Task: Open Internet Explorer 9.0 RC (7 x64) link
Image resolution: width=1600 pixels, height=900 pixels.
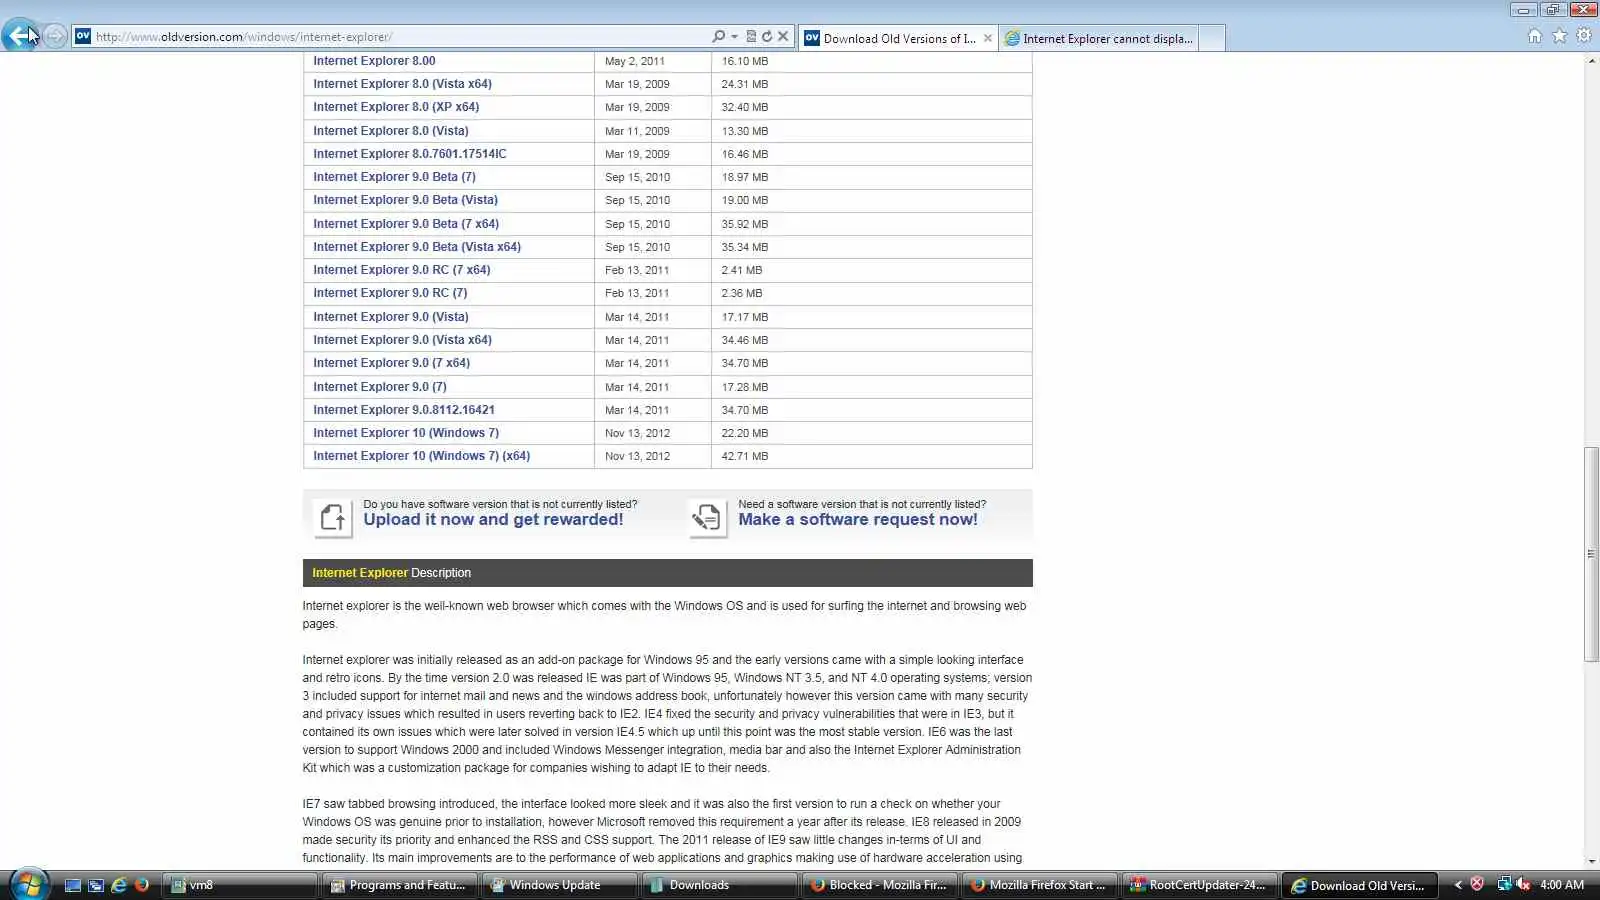Action: [402, 270]
